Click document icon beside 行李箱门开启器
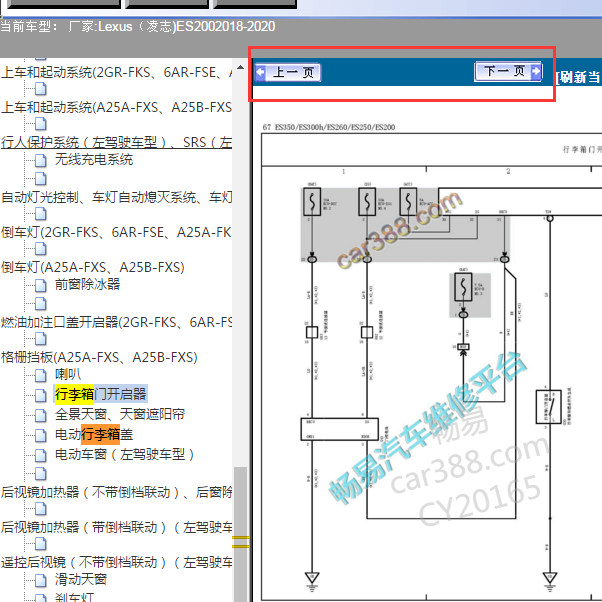This screenshot has height=602, width=602. pyautogui.click(x=41, y=395)
